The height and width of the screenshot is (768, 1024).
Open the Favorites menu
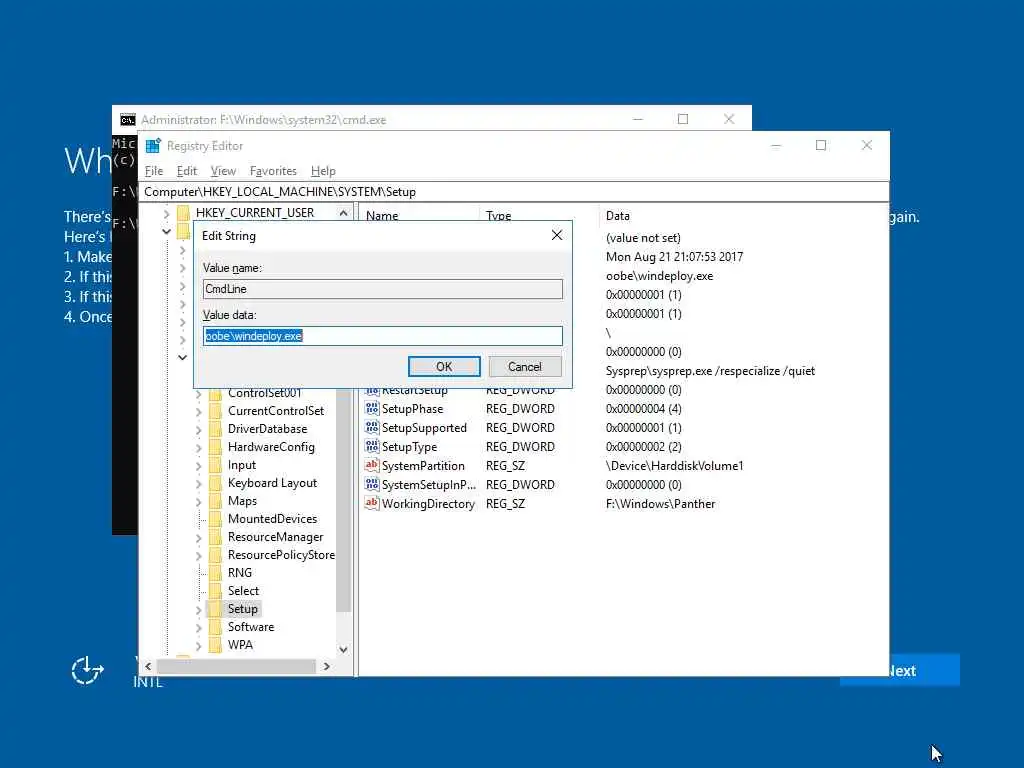pyautogui.click(x=273, y=170)
